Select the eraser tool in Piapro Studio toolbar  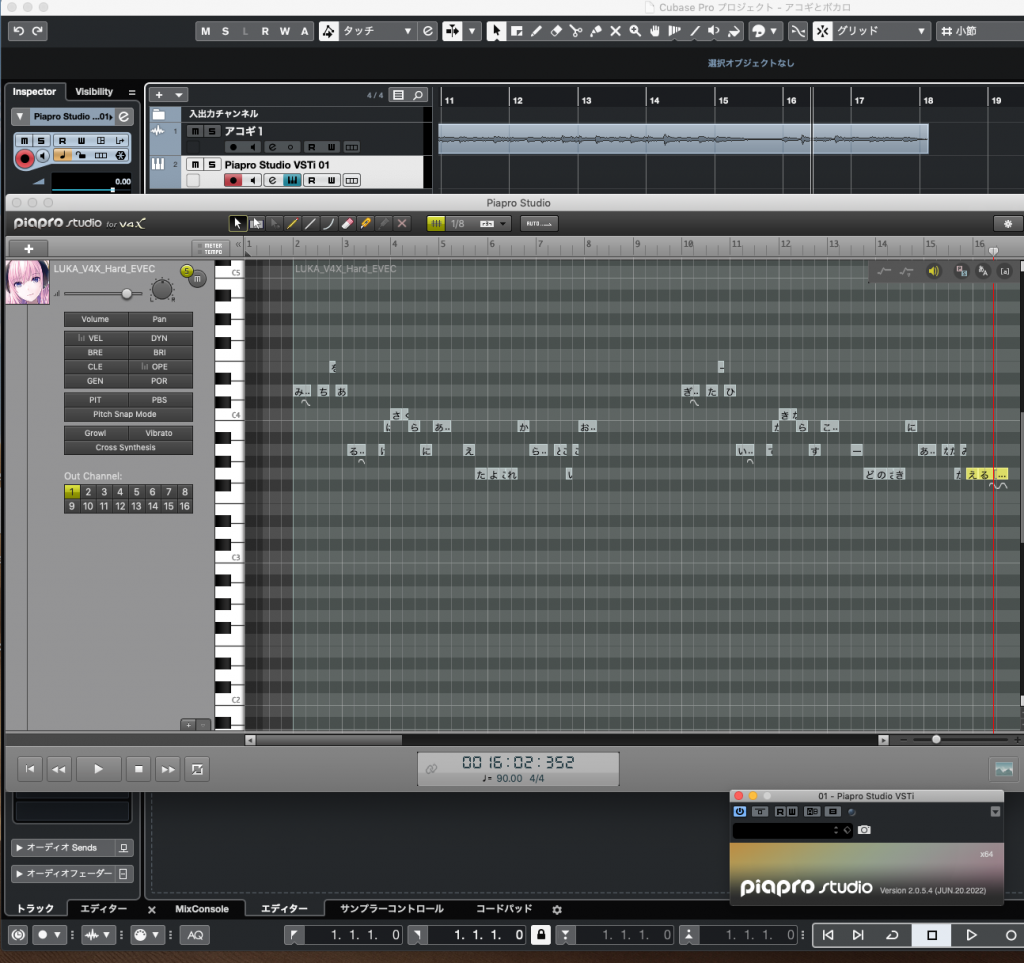[x=348, y=223]
